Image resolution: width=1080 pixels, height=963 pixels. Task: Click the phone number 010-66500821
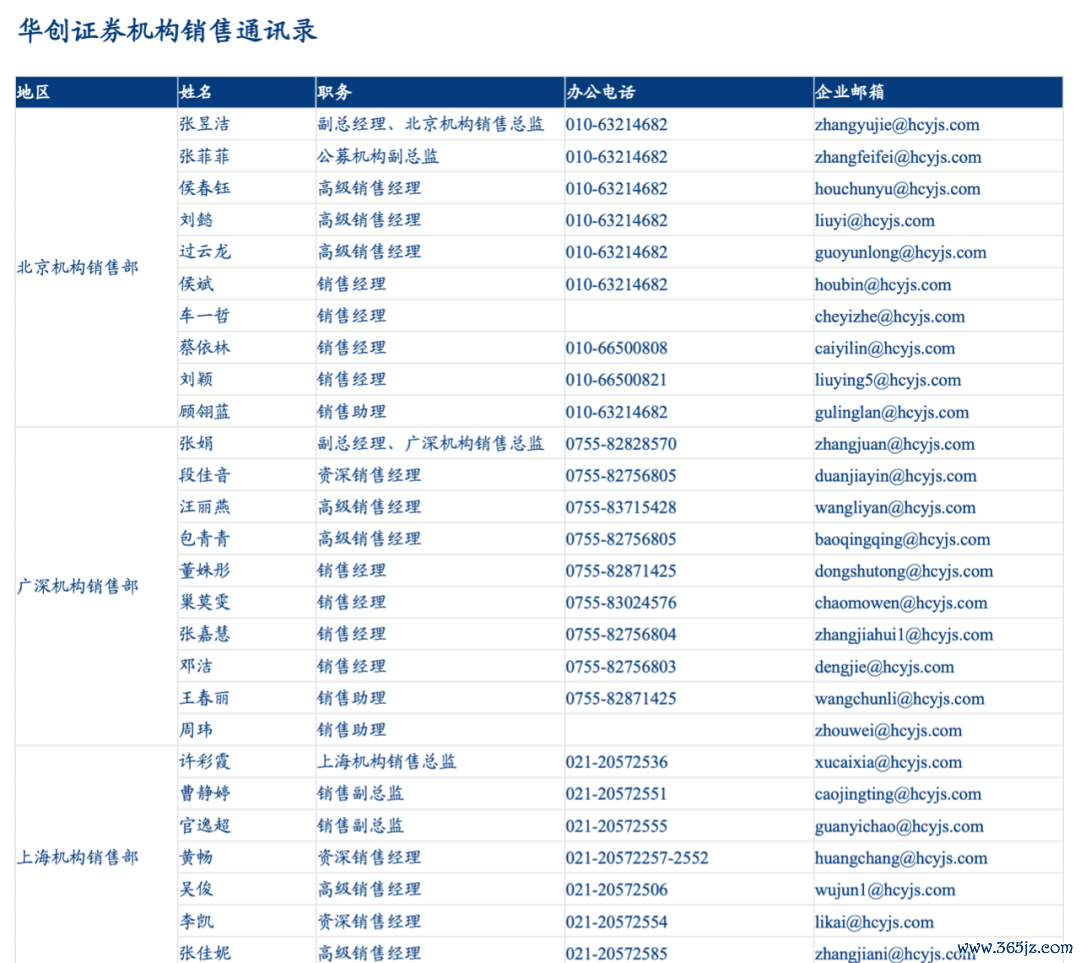click(x=616, y=380)
